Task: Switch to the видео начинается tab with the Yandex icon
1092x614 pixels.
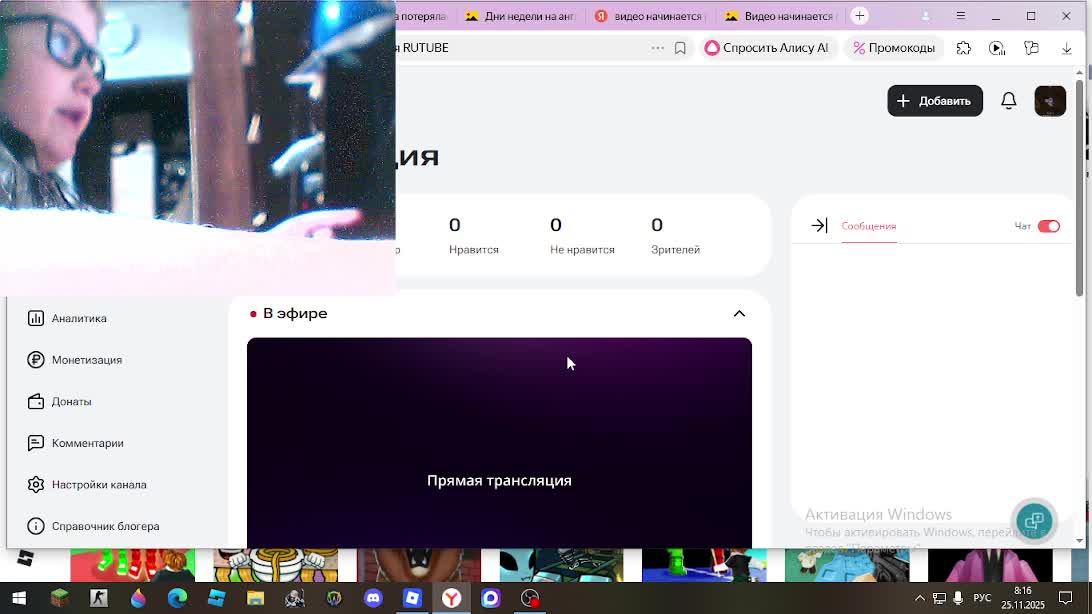Action: pos(651,16)
